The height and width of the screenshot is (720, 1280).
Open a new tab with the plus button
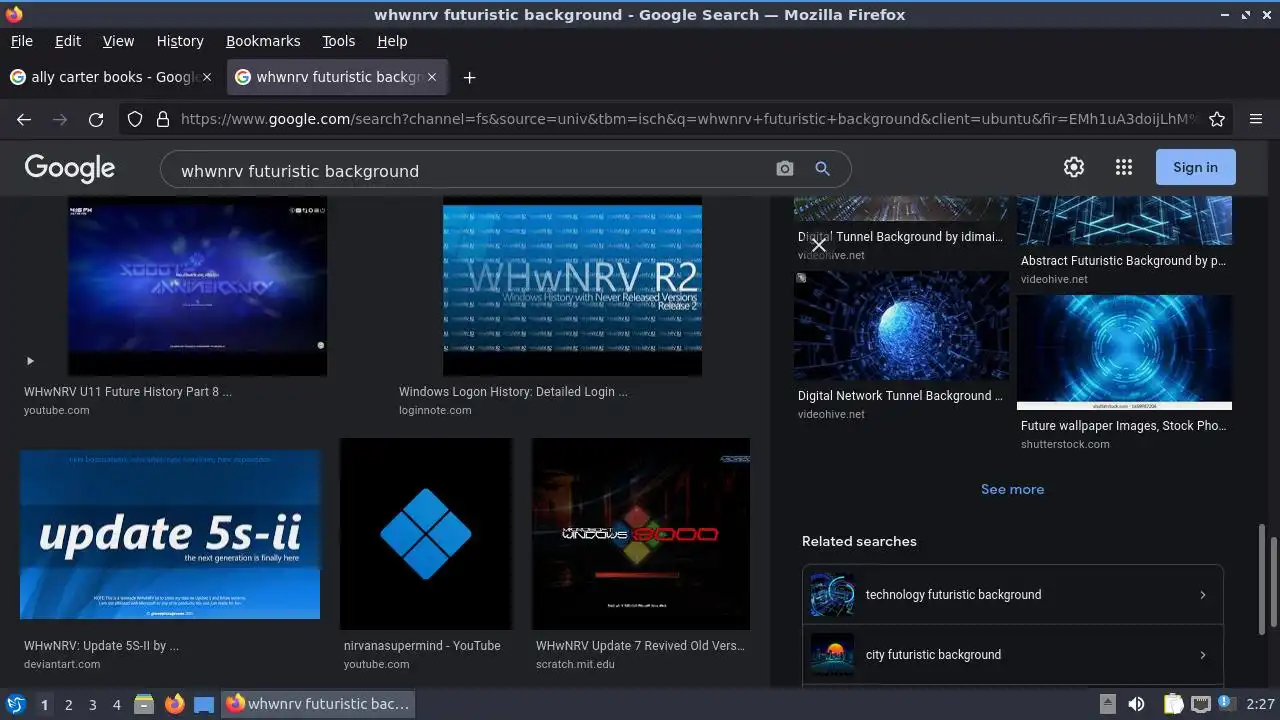(x=469, y=77)
